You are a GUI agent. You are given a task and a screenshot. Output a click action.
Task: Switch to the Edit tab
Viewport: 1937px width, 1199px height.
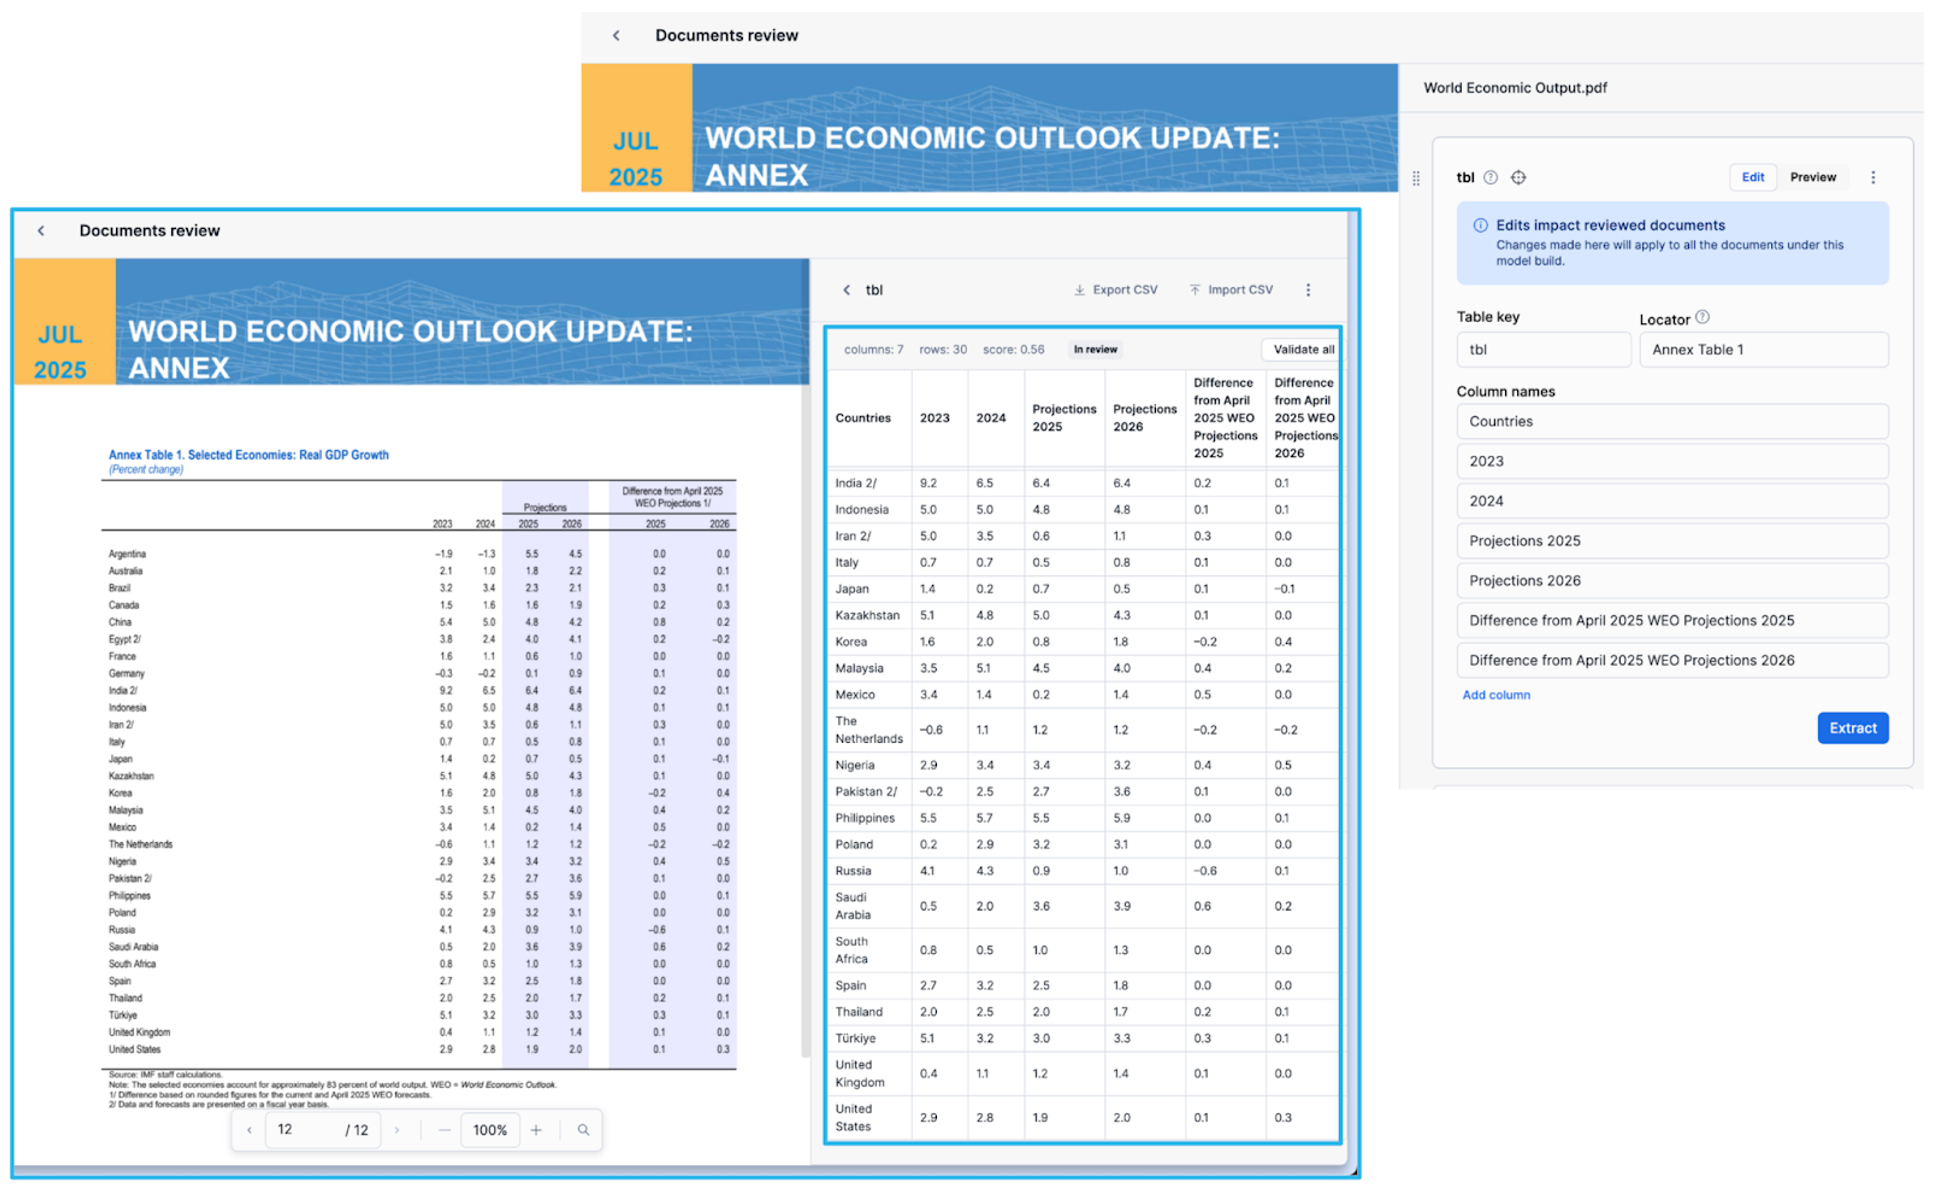coord(1752,177)
